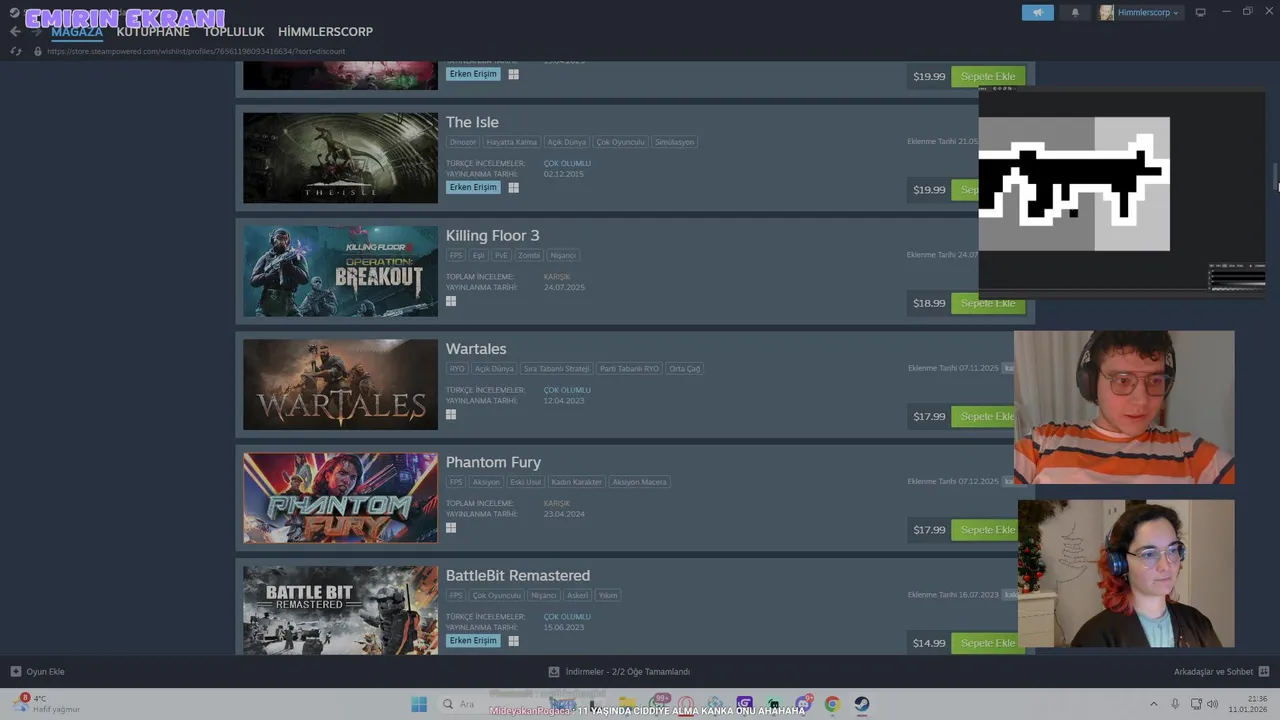The width and height of the screenshot is (1280, 720).
Task: Open the TOPLULUK tab
Action: click(x=234, y=32)
